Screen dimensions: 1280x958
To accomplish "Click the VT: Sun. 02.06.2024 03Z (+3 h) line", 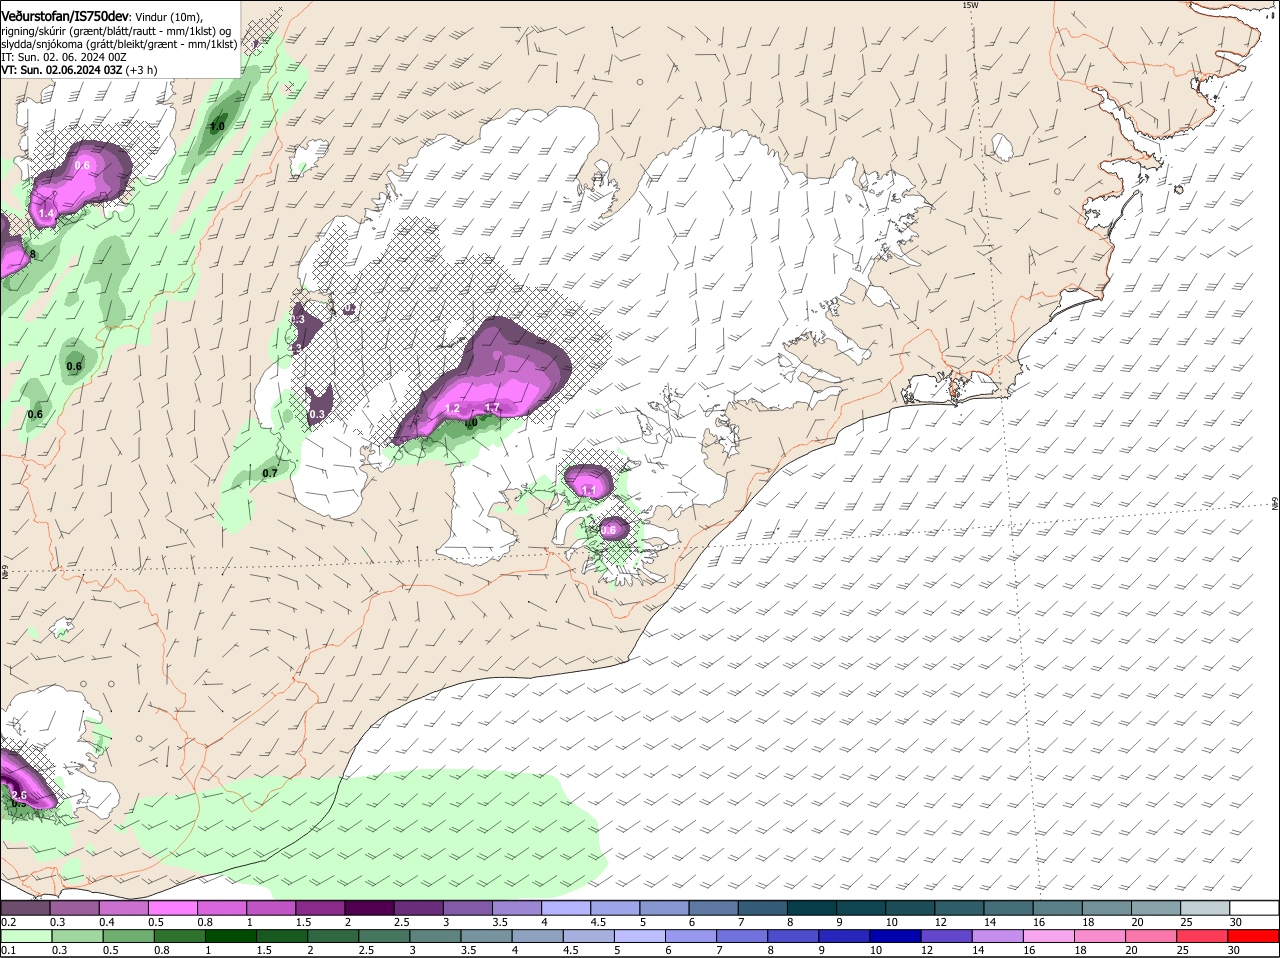I will coord(79,70).
